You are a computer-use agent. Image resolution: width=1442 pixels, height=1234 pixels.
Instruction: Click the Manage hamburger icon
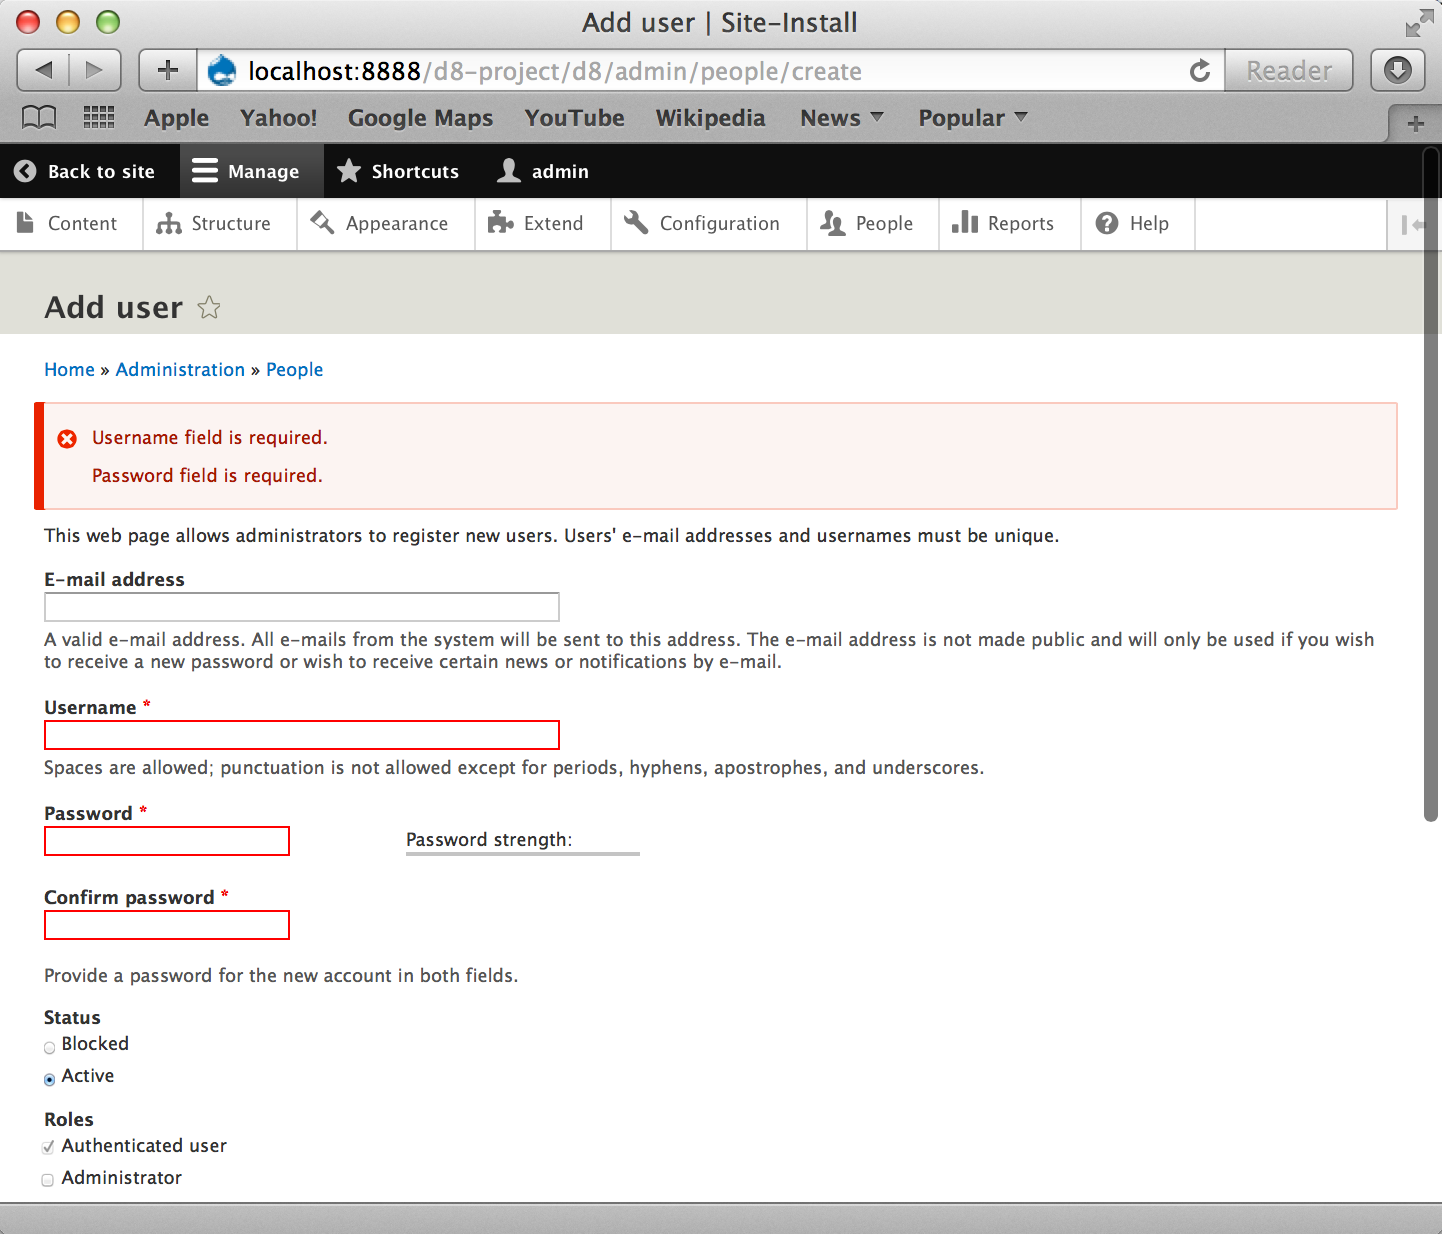click(205, 171)
